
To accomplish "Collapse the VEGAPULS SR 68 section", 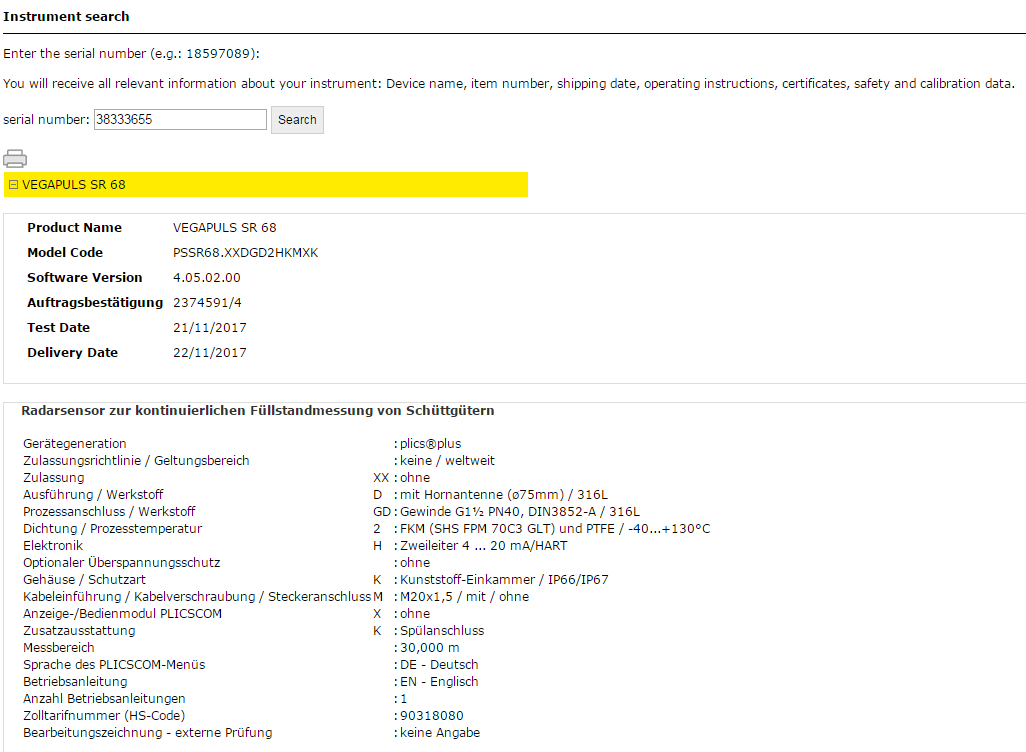I will click(x=13, y=185).
